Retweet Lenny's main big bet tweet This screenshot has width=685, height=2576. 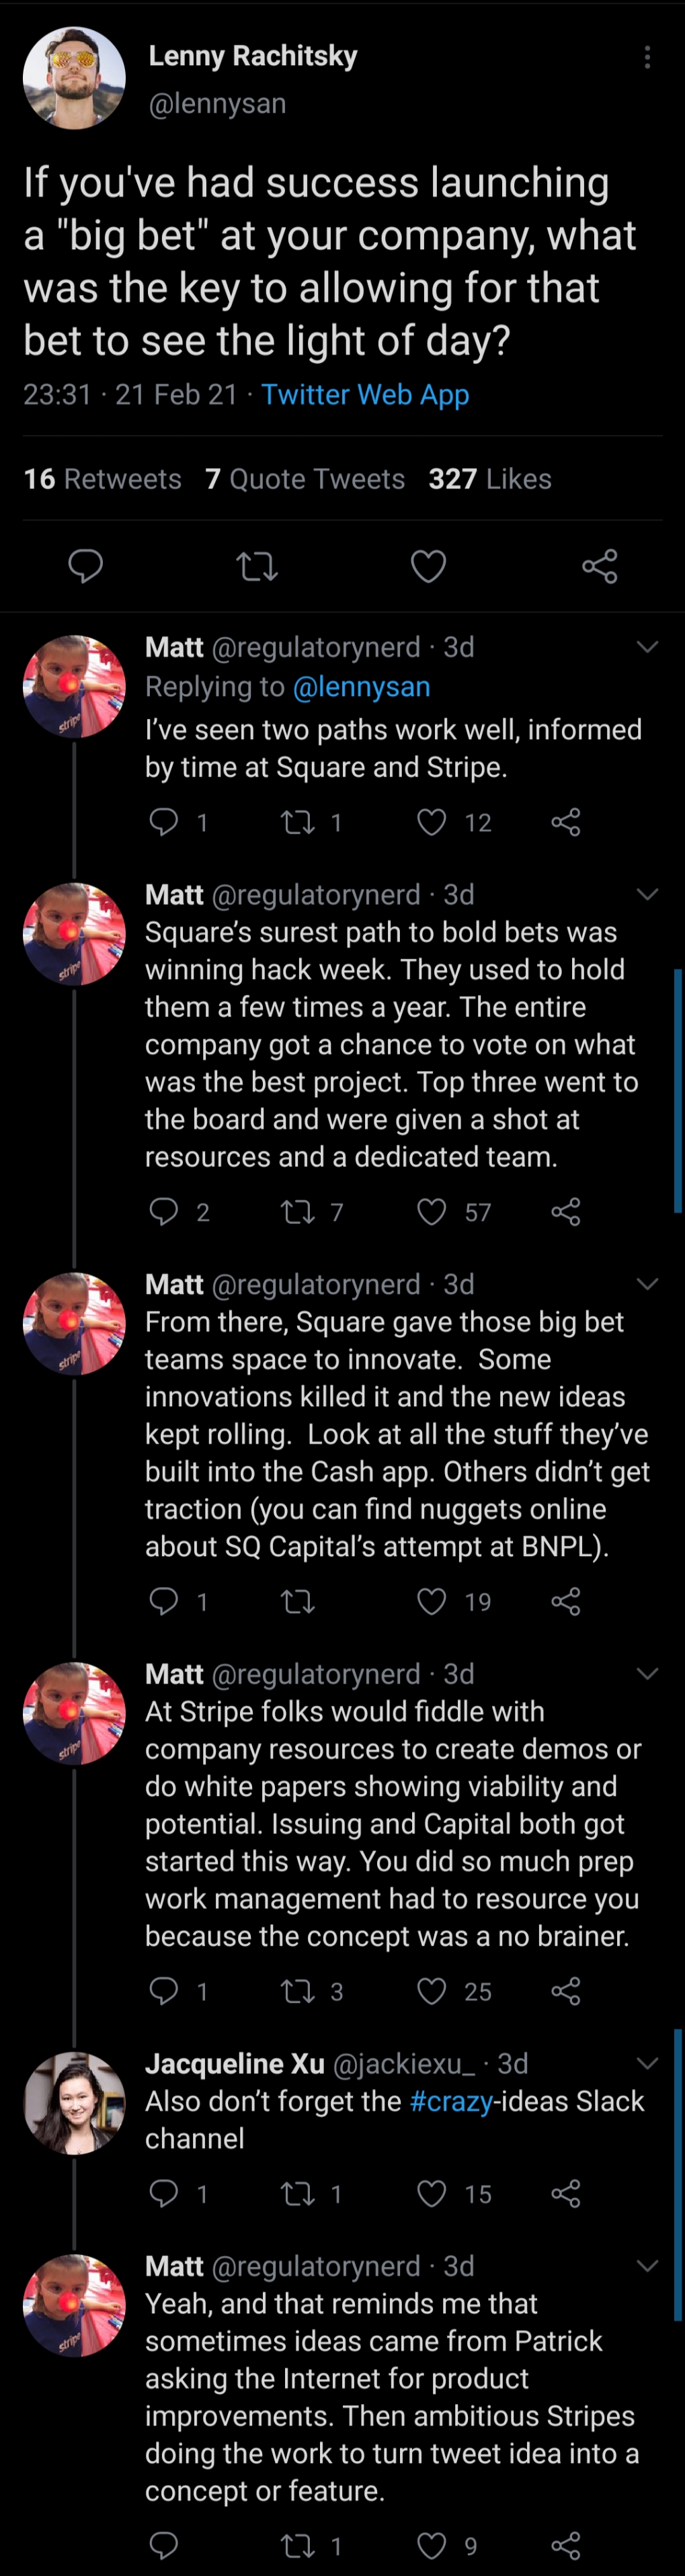click(257, 567)
